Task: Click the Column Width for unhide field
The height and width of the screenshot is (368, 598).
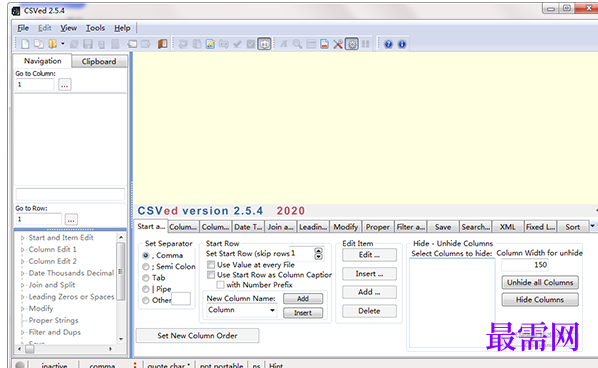Action: pos(525,265)
